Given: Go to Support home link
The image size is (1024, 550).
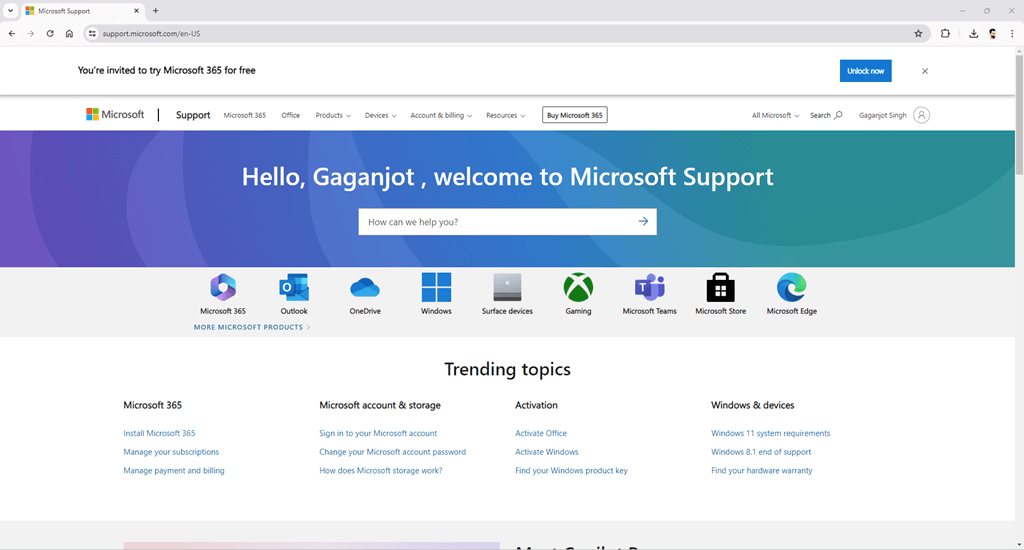Looking at the screenshot, I should coord(193,115).
